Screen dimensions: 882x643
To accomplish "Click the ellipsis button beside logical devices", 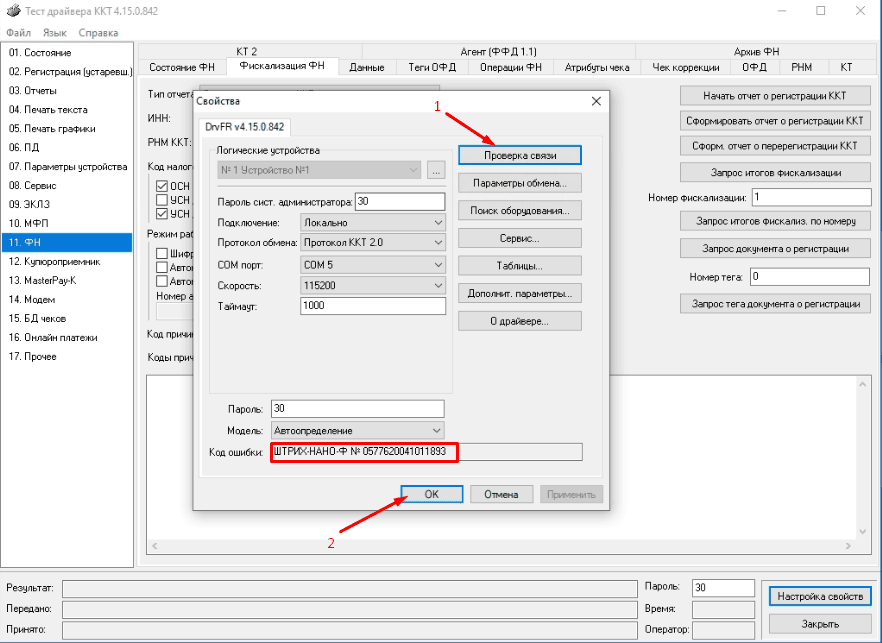I will click(435, 170).
